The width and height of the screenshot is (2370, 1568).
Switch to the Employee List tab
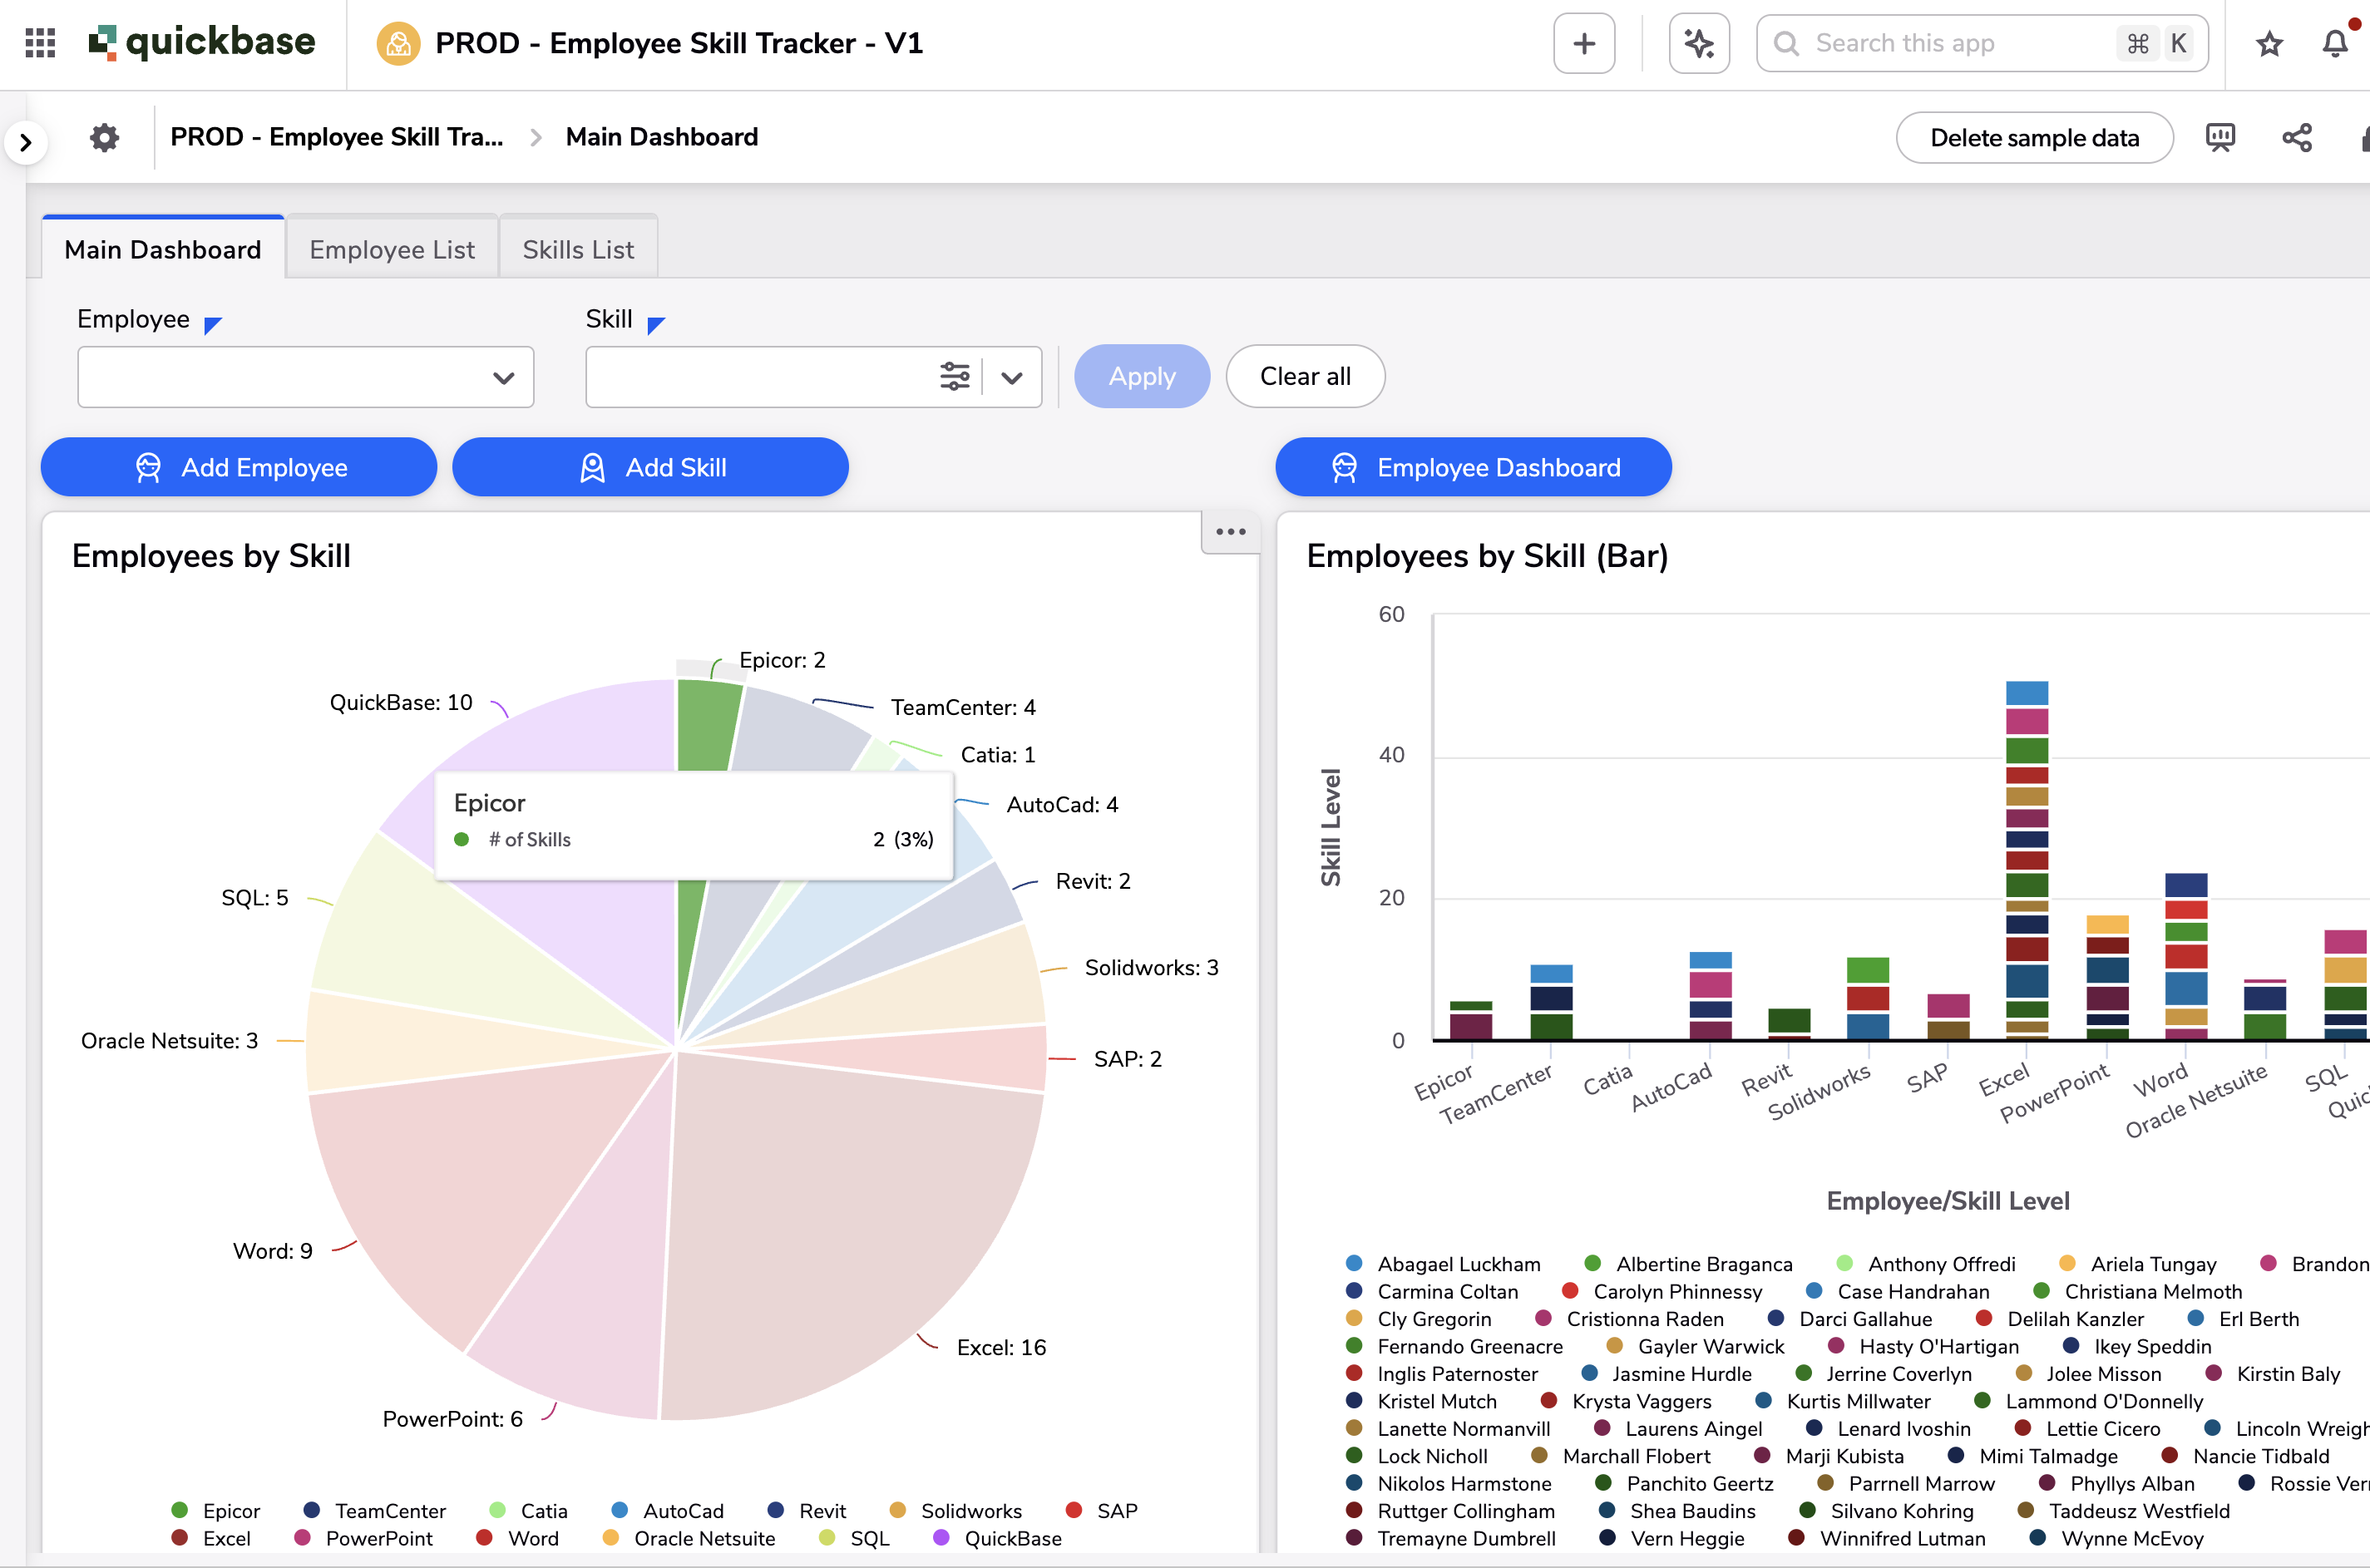tap(391, 249)
